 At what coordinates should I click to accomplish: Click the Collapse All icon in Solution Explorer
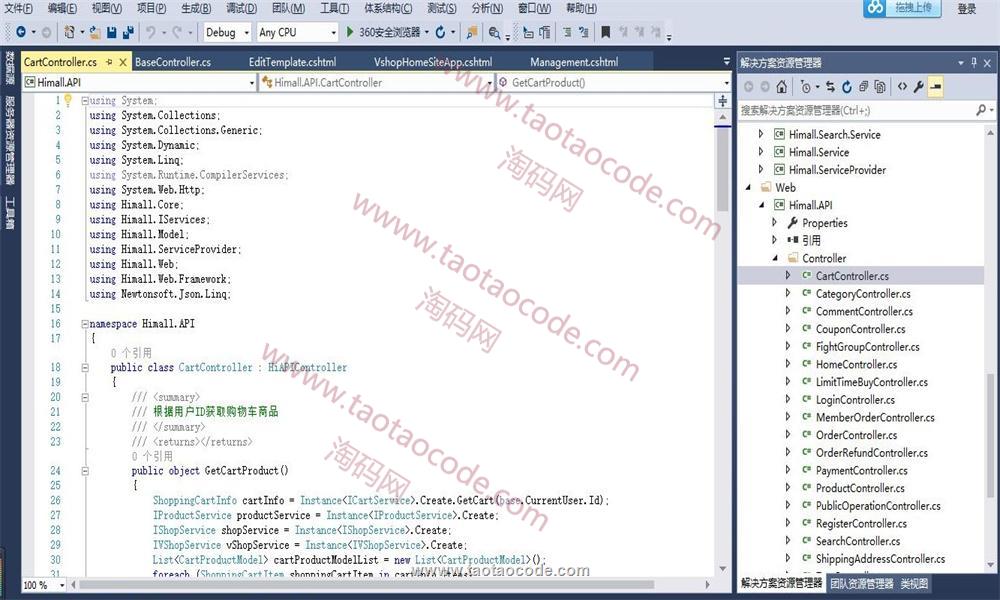click(863, 87)
